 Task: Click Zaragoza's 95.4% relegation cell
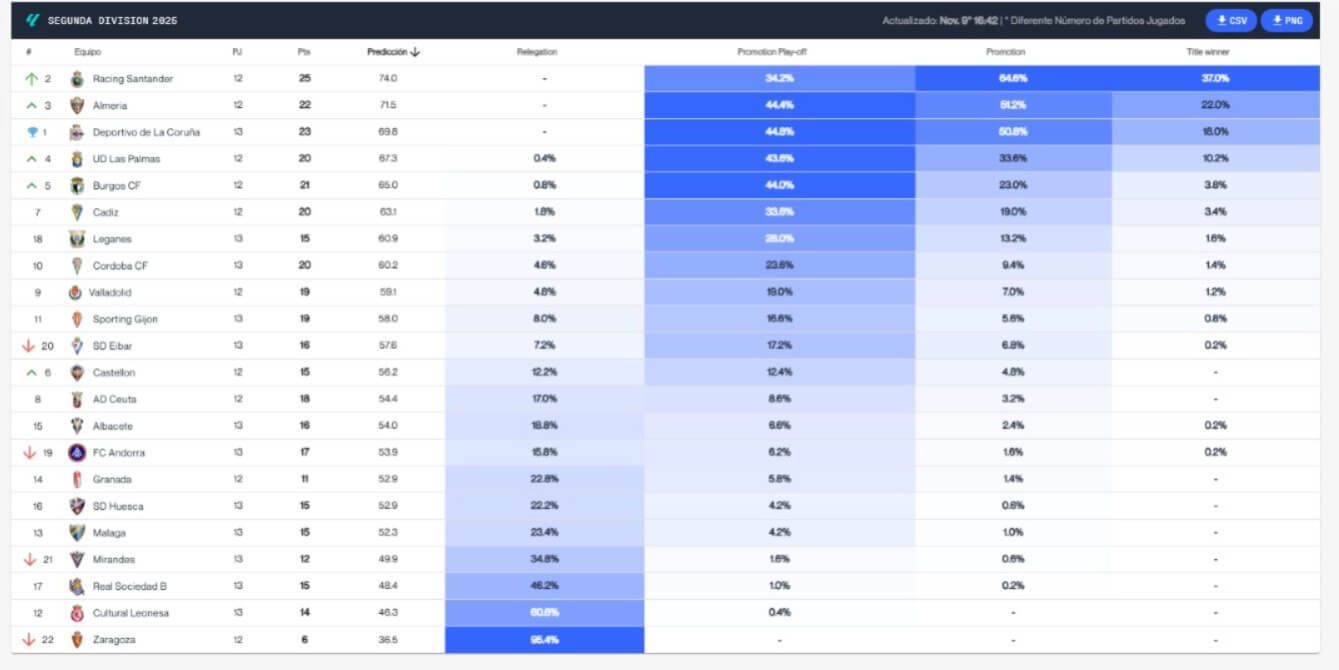[545, 639]
